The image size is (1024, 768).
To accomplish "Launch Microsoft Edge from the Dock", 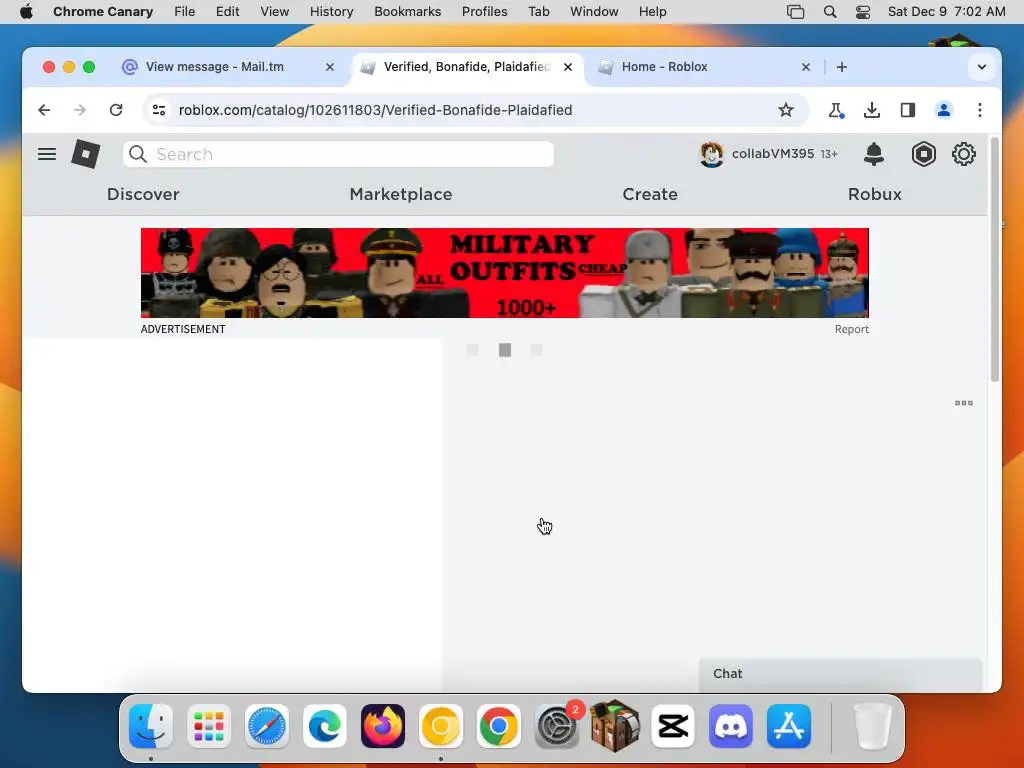I will (325, 726).
